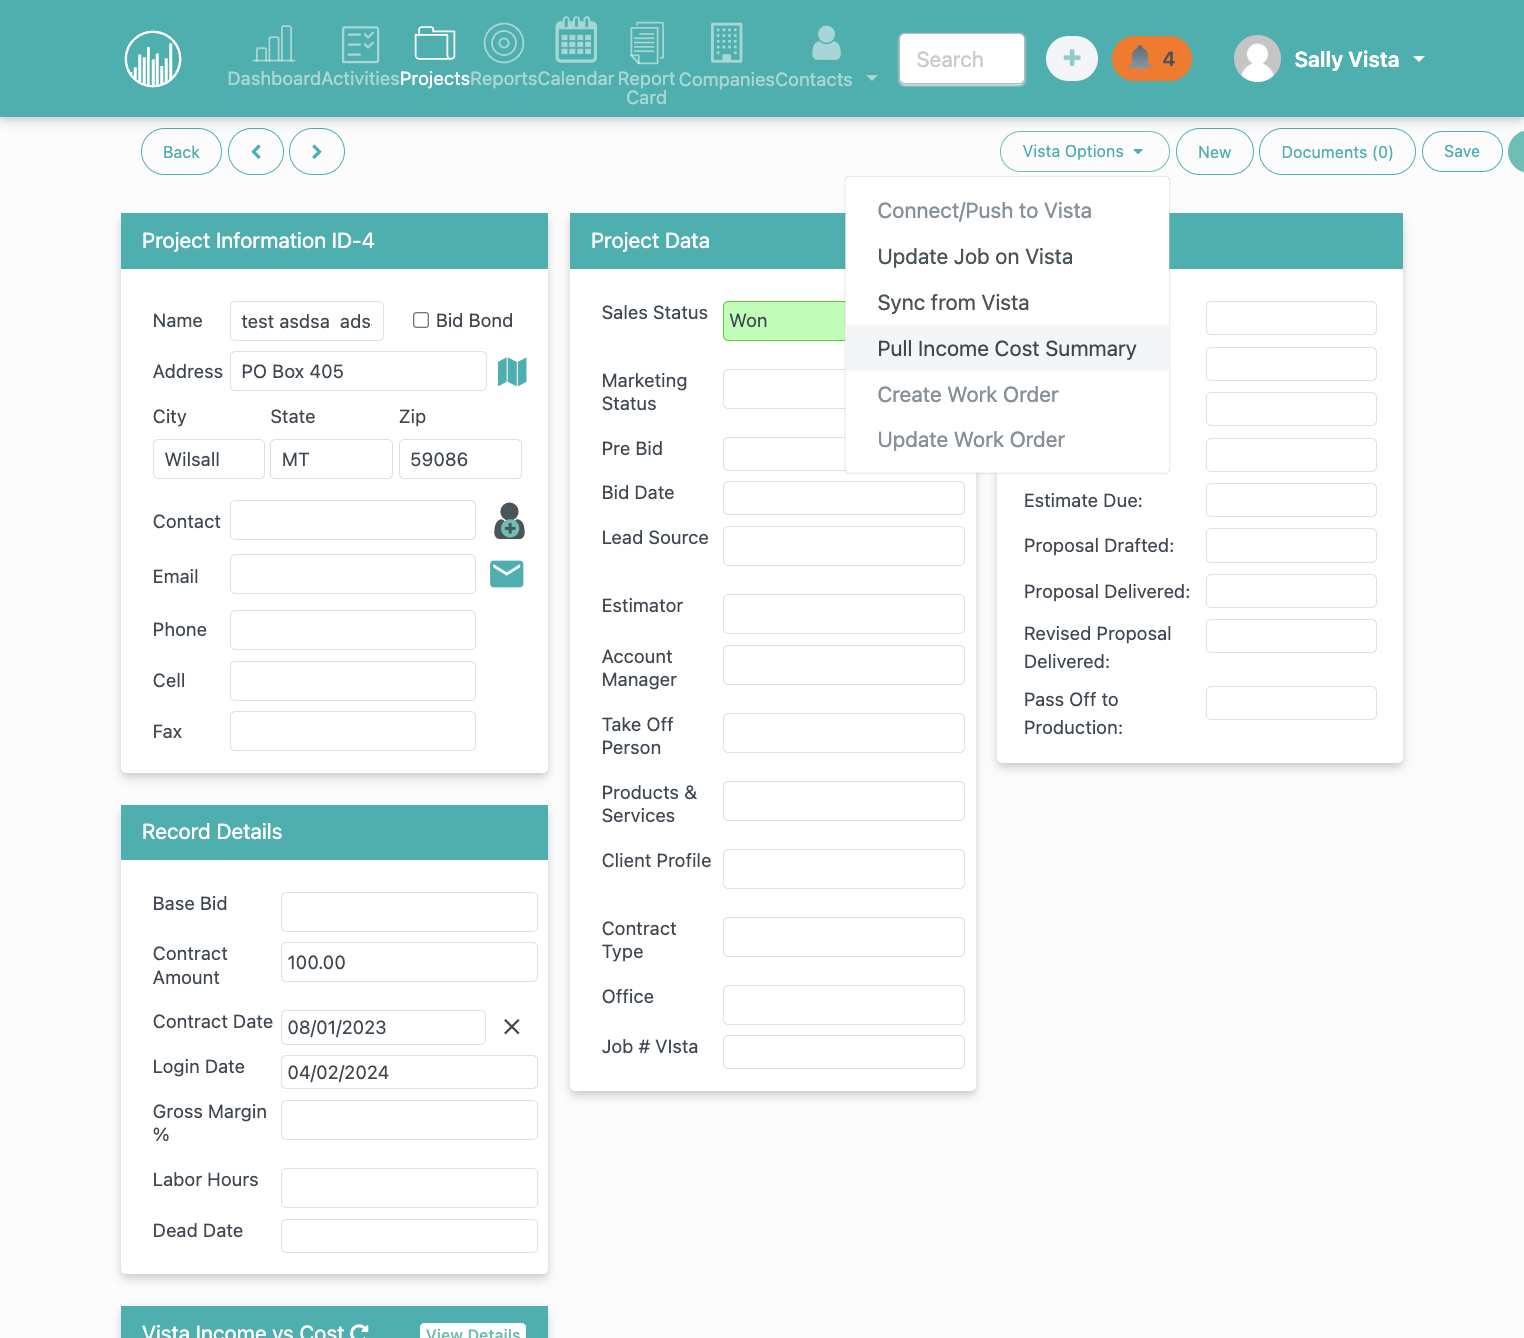
Task: Open notifications bell with 4 alerts
Action: (1152, 59)
